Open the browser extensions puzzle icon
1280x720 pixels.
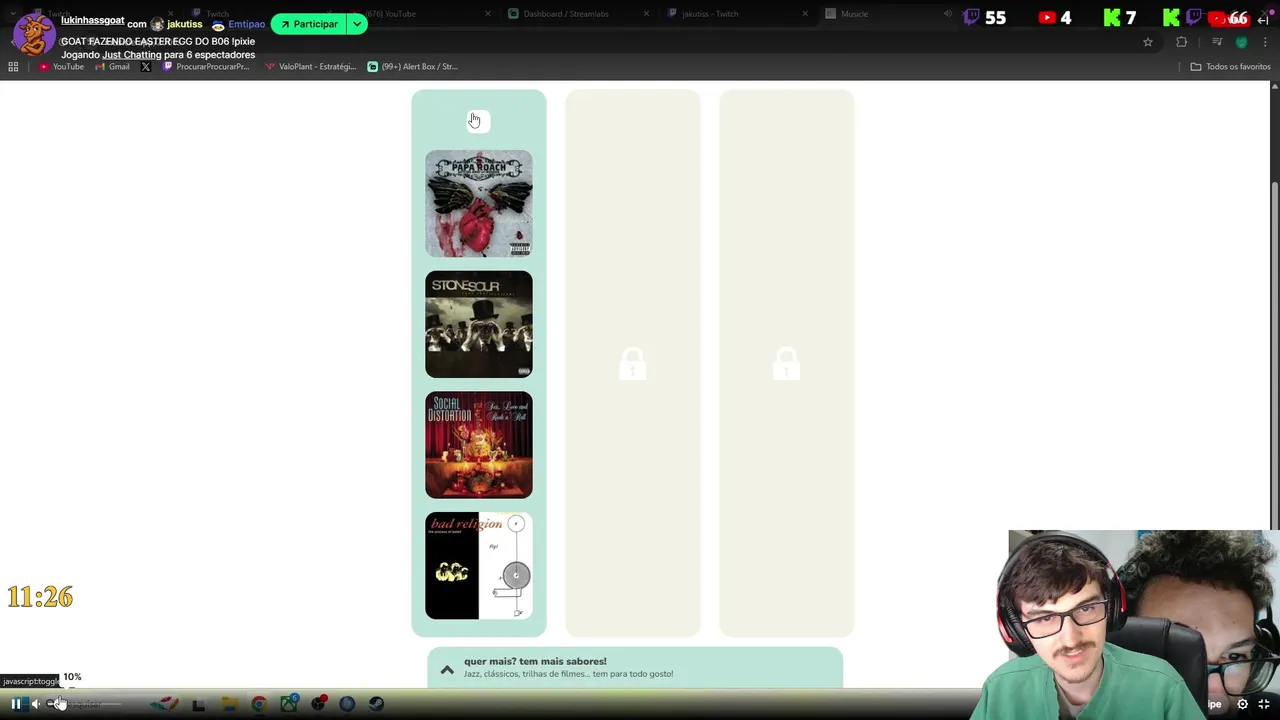[x=1182, y=42]
